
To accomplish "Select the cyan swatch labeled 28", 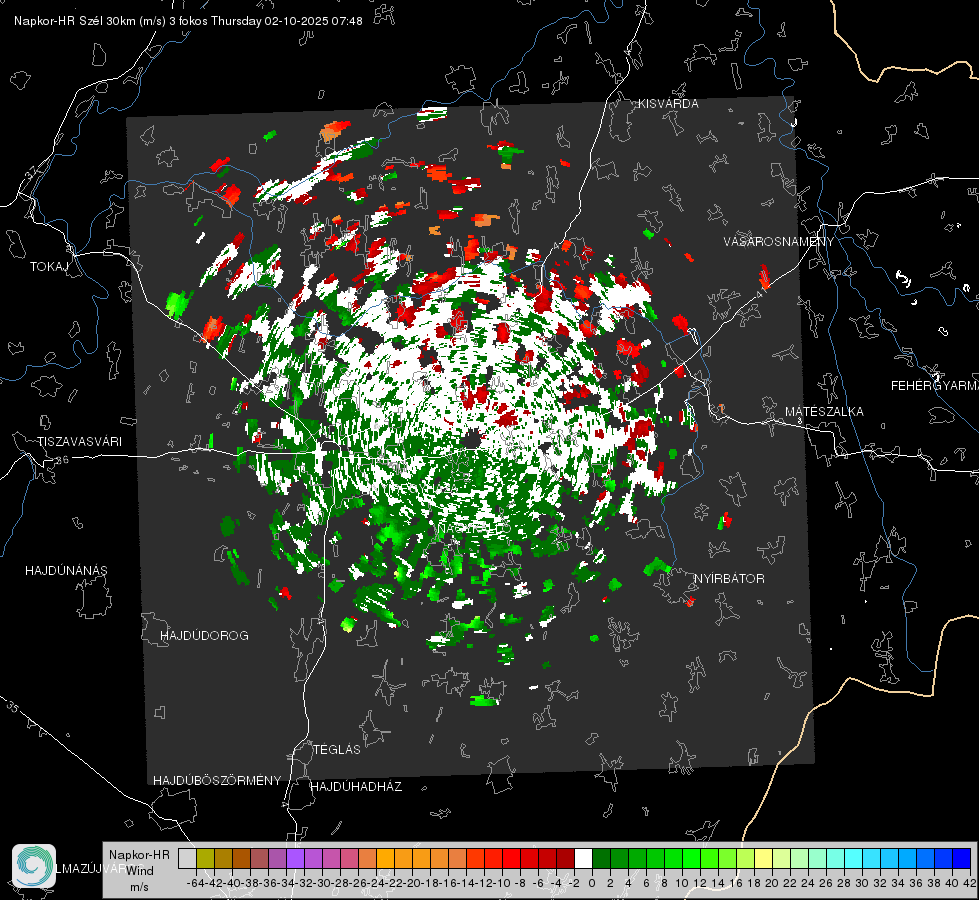I will (x=853, y=858).
